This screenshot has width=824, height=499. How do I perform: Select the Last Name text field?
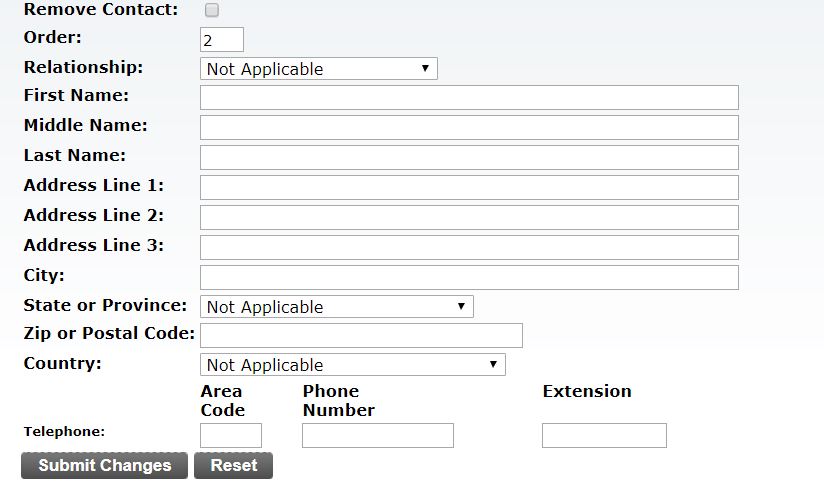tap(469, 157)
